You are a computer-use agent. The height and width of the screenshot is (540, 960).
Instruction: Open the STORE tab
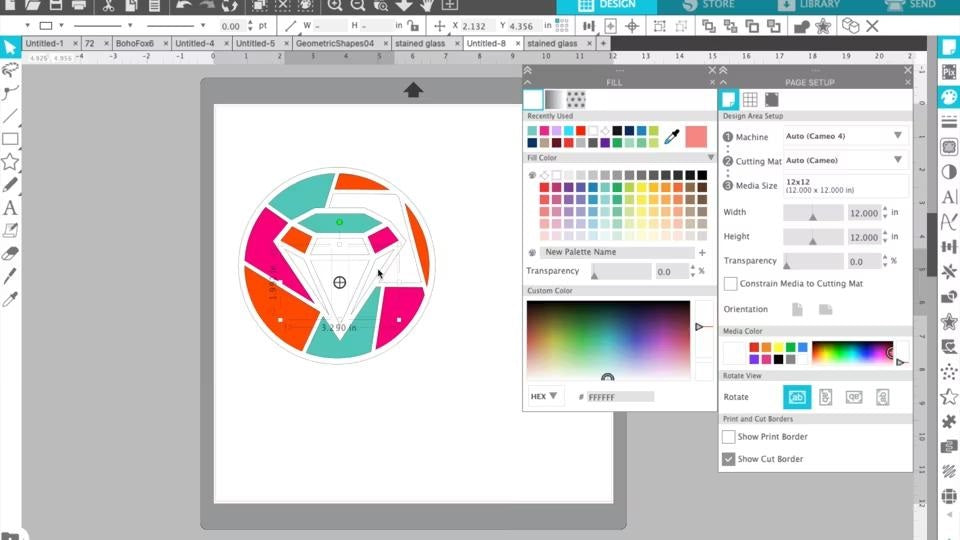[712, 6]
